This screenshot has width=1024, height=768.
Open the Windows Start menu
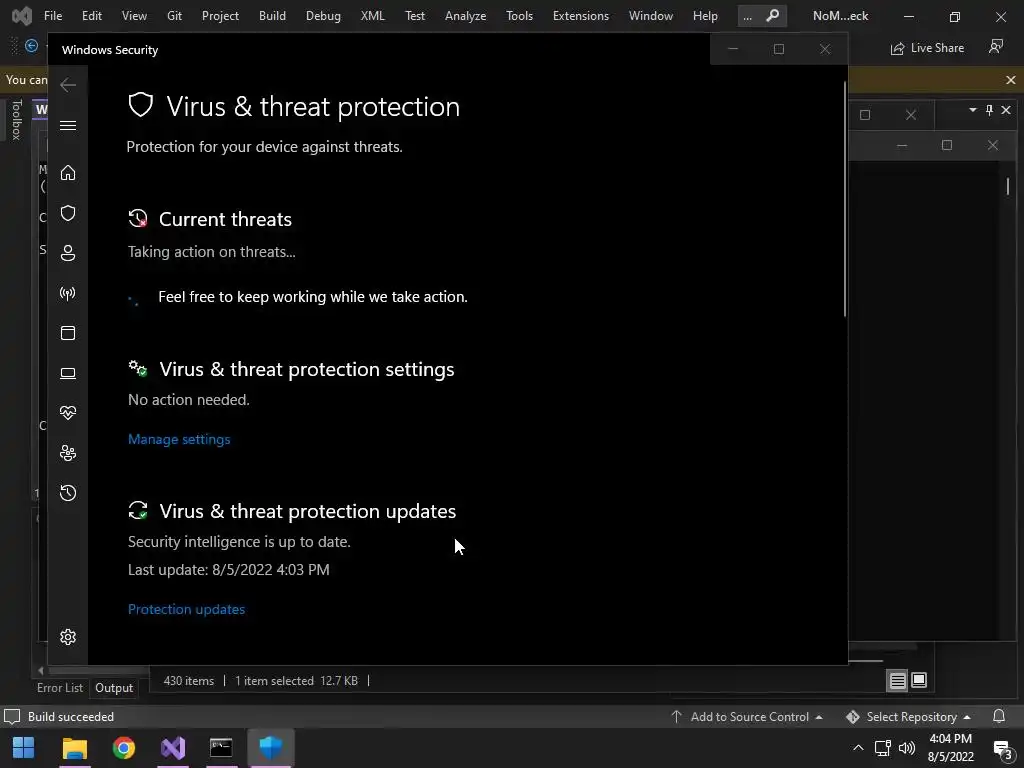click(x=24, y=748)
